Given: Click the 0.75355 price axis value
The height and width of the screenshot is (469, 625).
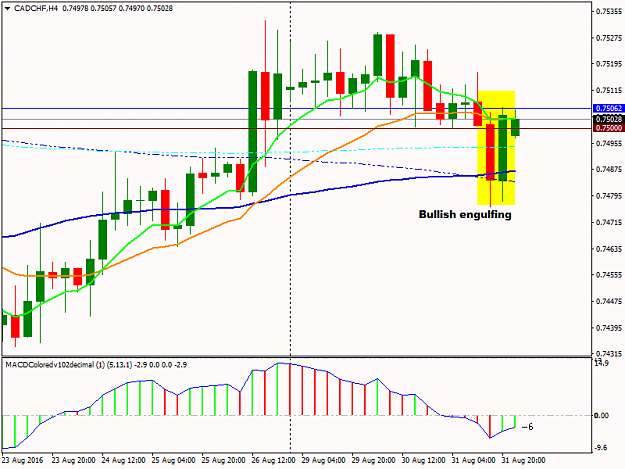Looking at the screenshot, I should (x=609, y=12).
